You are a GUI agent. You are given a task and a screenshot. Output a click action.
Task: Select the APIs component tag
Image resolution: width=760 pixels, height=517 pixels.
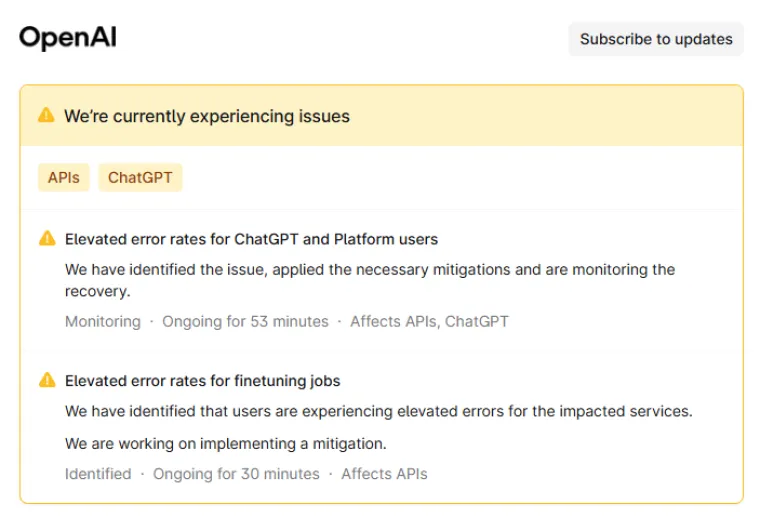pos(64,178)
